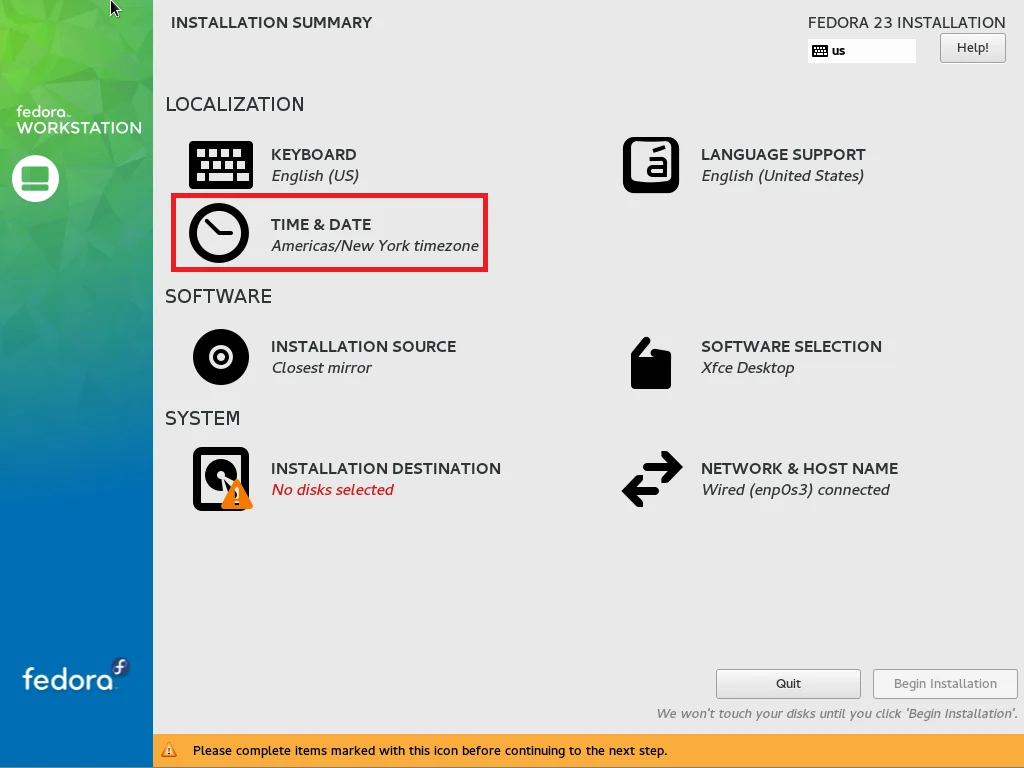This screenshot has width=1024, height=768.
Task: Click 'Please complete items marked' warning message
Action: coord(430,751)
